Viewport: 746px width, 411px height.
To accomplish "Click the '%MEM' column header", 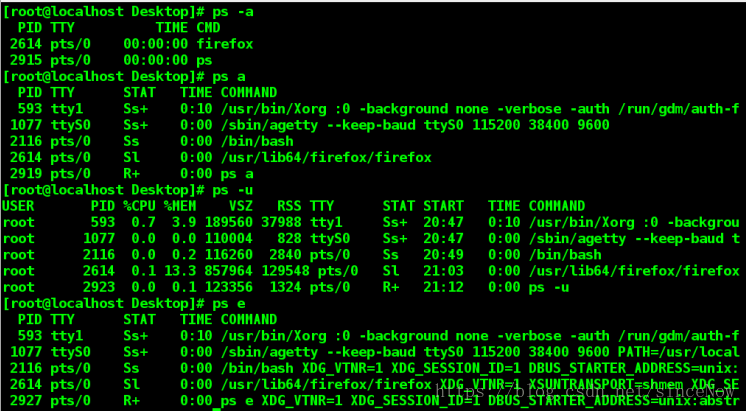I will click(180, 206).
